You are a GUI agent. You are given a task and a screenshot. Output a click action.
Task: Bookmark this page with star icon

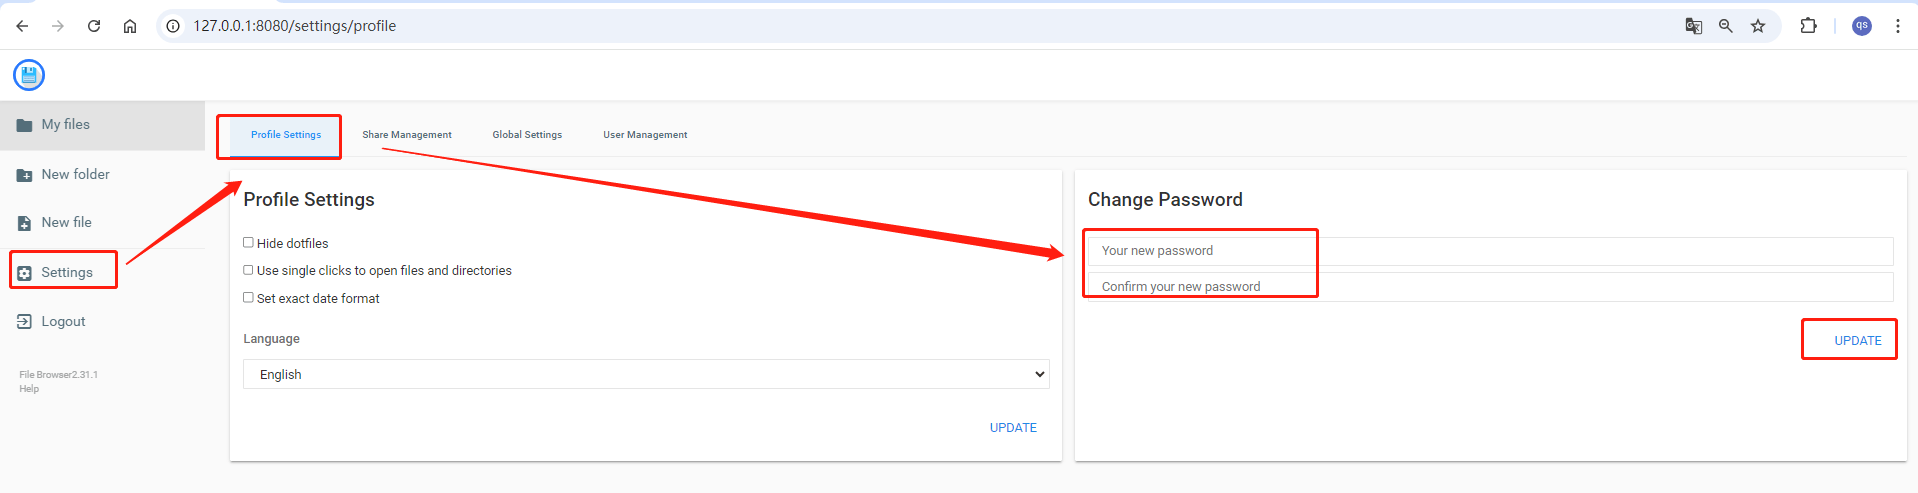click(1757, 26)
